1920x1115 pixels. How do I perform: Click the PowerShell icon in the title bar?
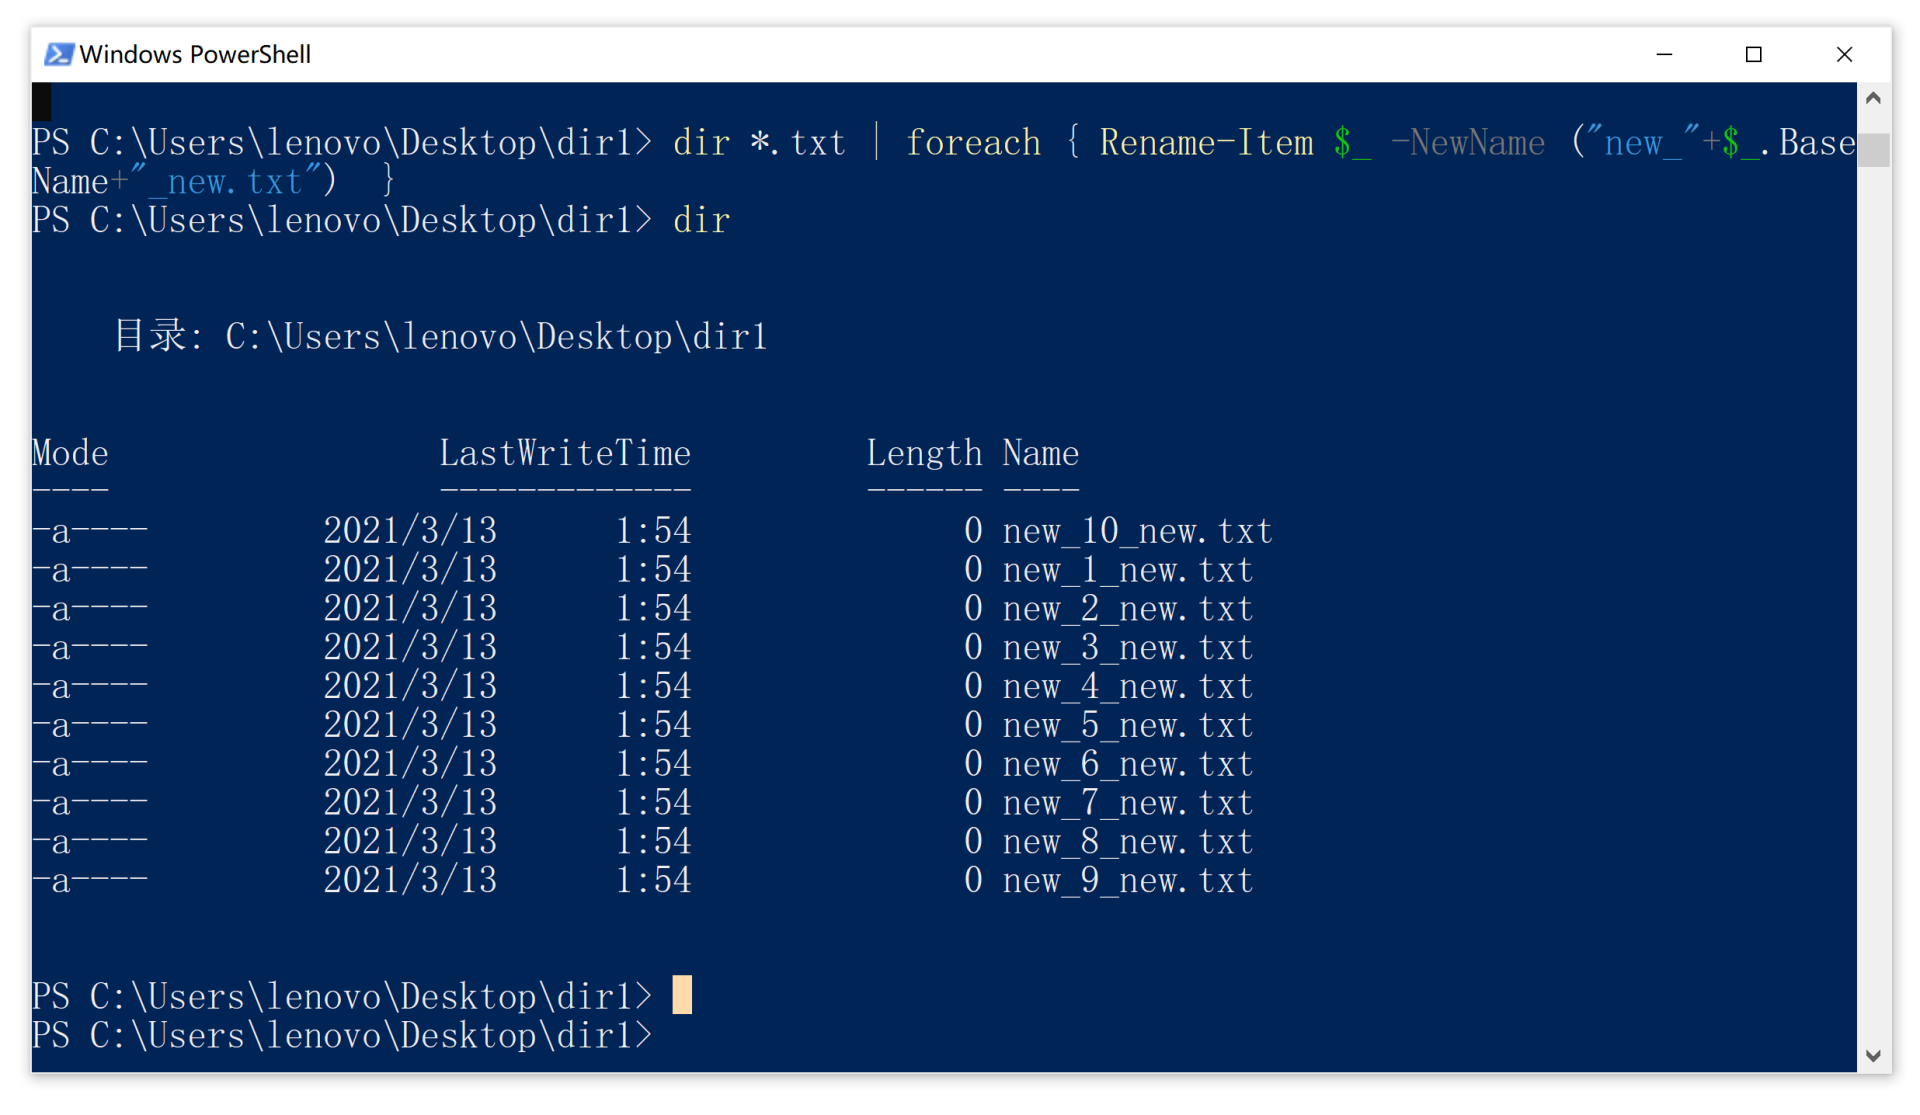[58, 54]
